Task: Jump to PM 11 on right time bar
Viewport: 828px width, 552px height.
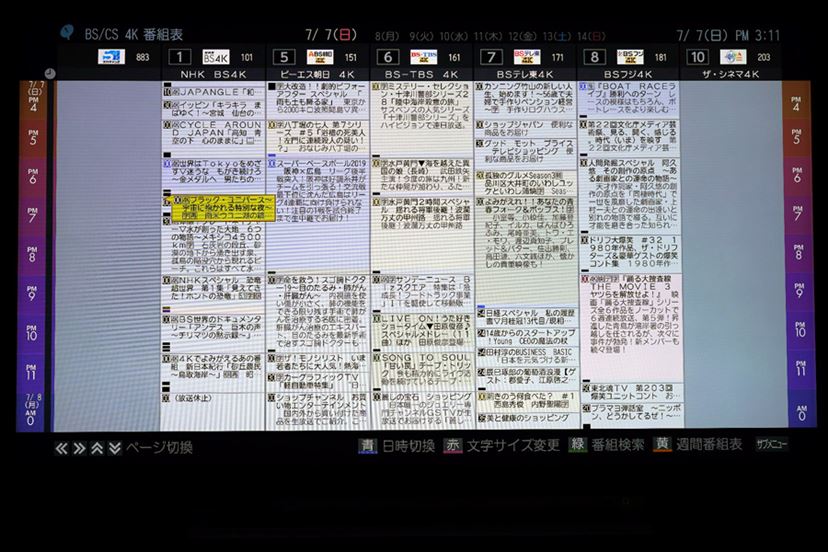Action: [801, 368]
